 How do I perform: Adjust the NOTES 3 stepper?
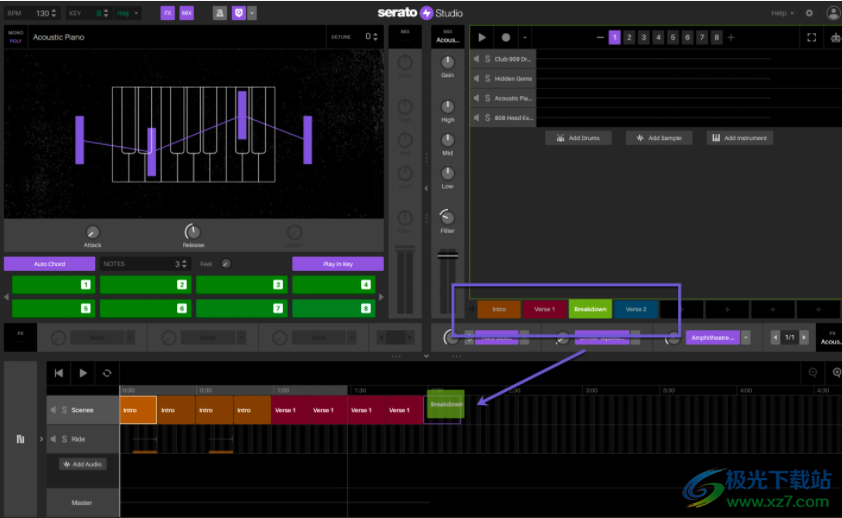click(x=184, y=264)
